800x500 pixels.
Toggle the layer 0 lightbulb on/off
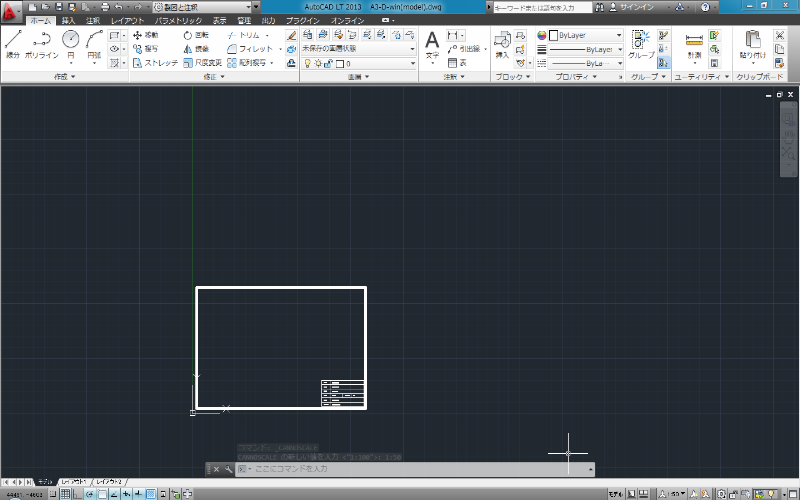coord(308,63)
